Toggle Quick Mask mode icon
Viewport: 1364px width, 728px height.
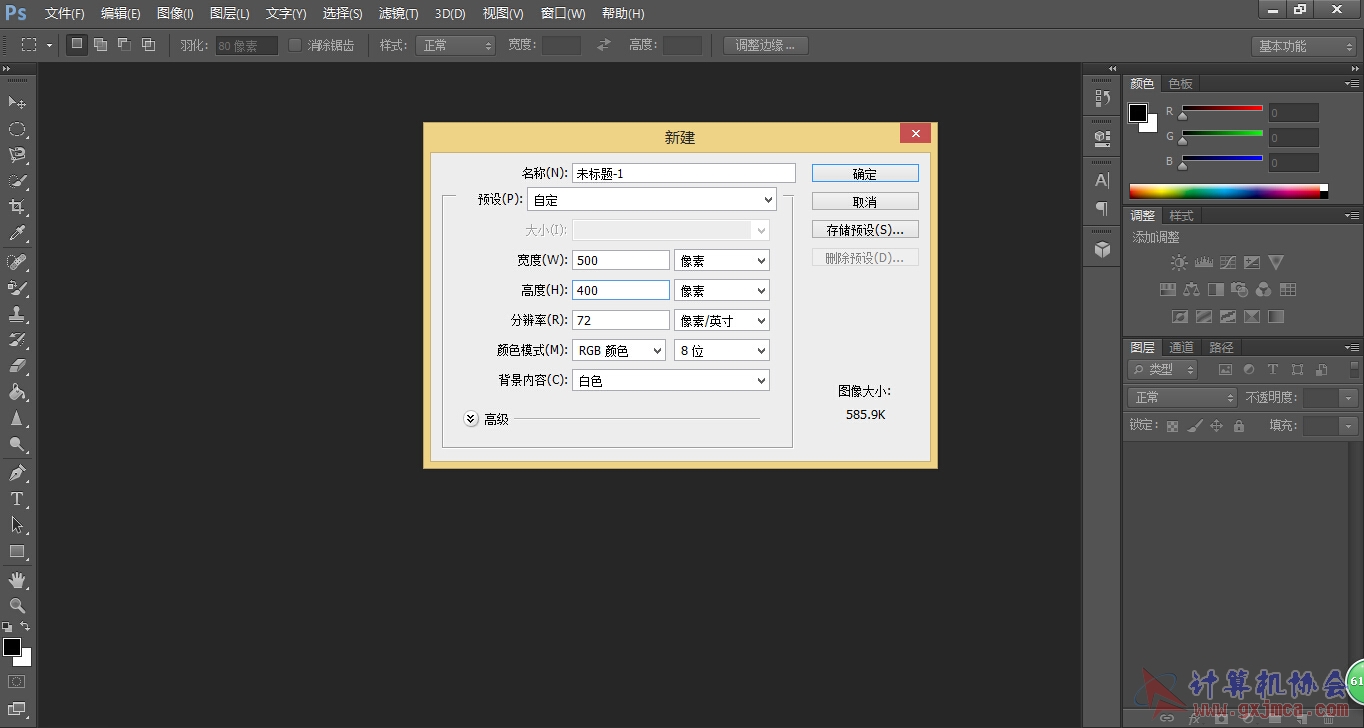(x=17, y=682)
